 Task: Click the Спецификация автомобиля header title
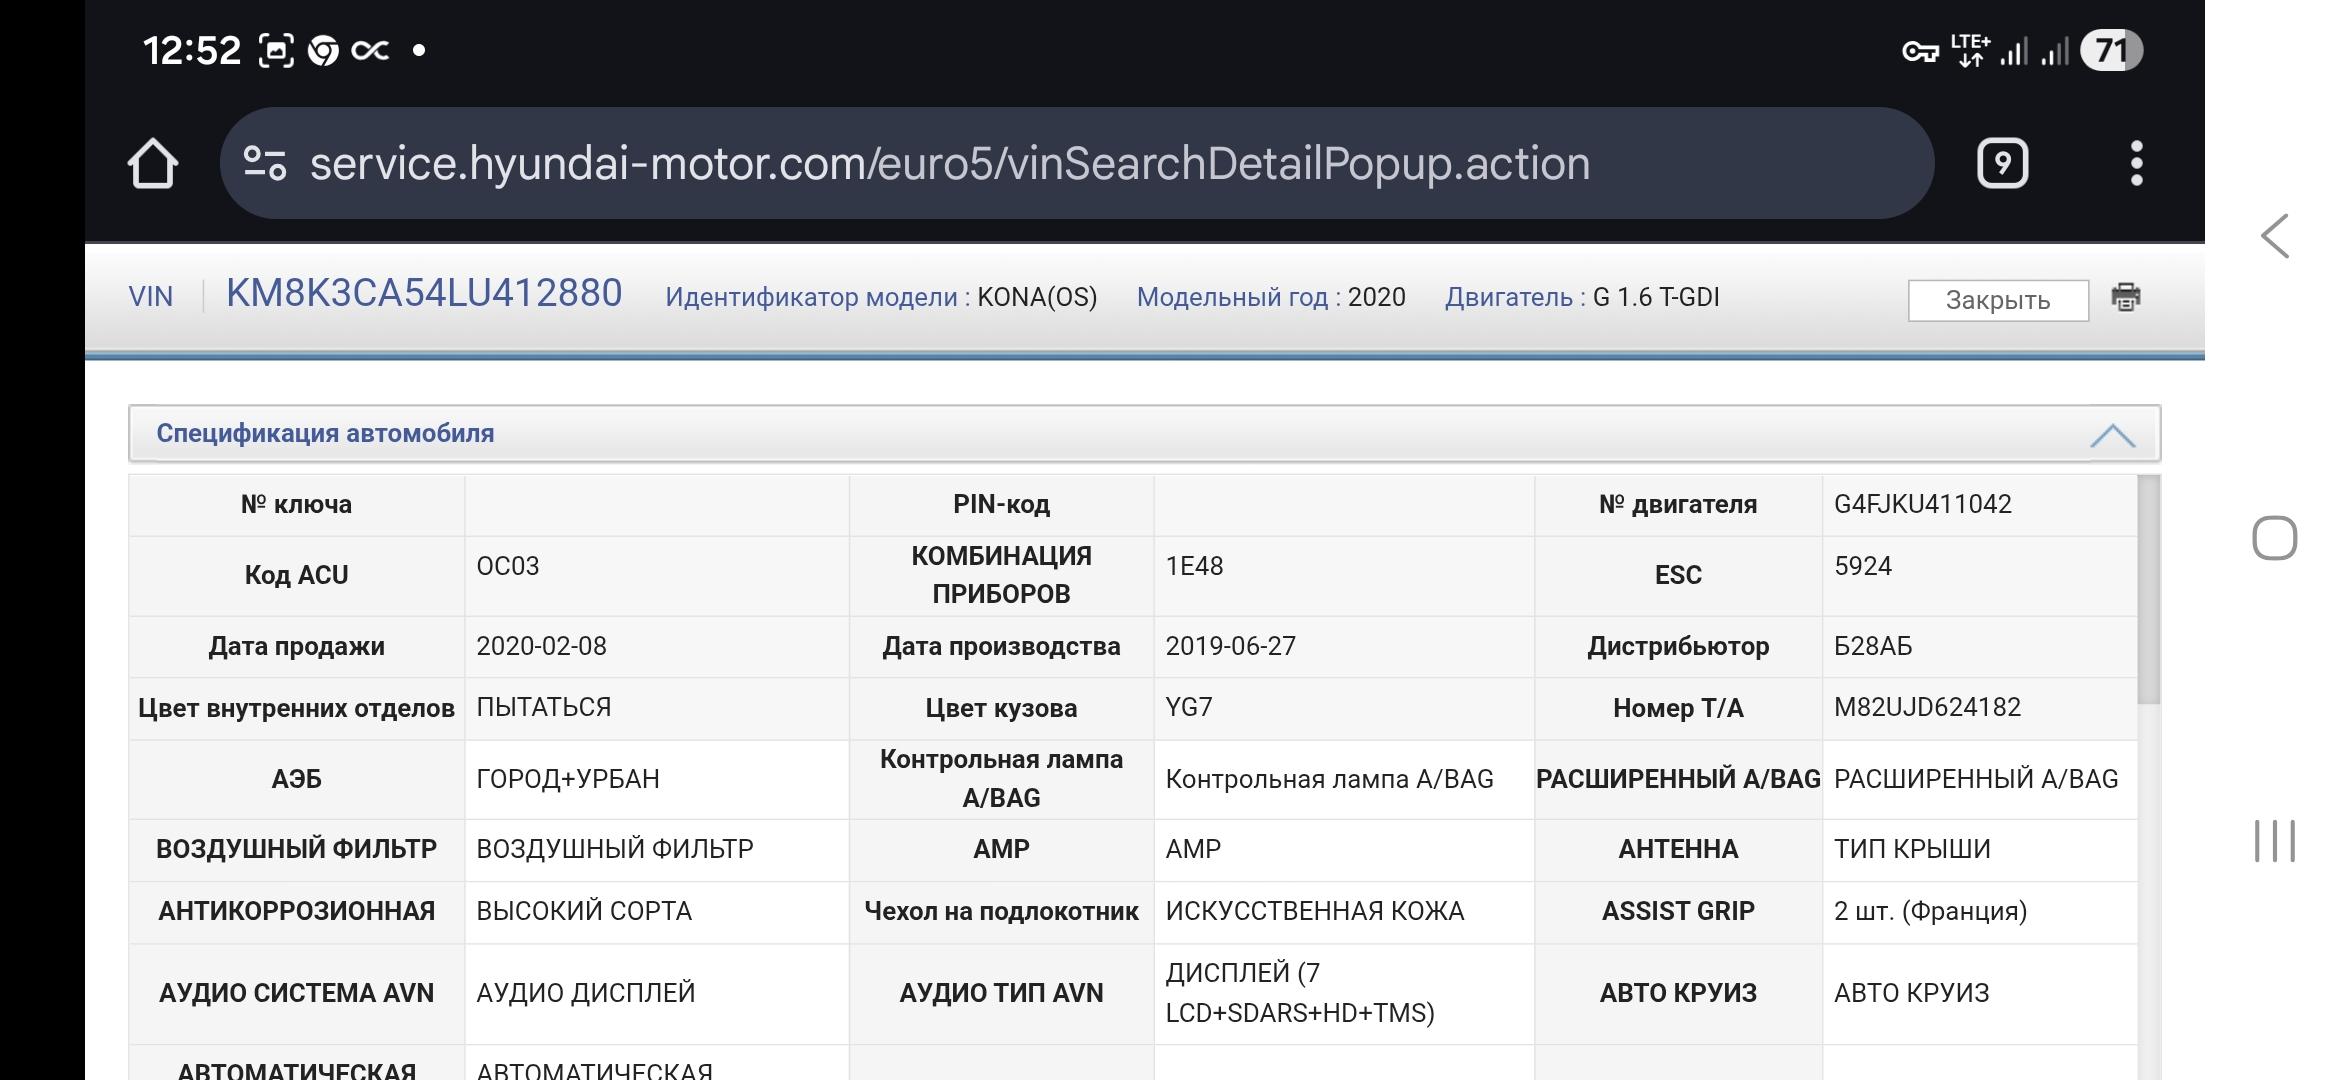click(325, 433)
